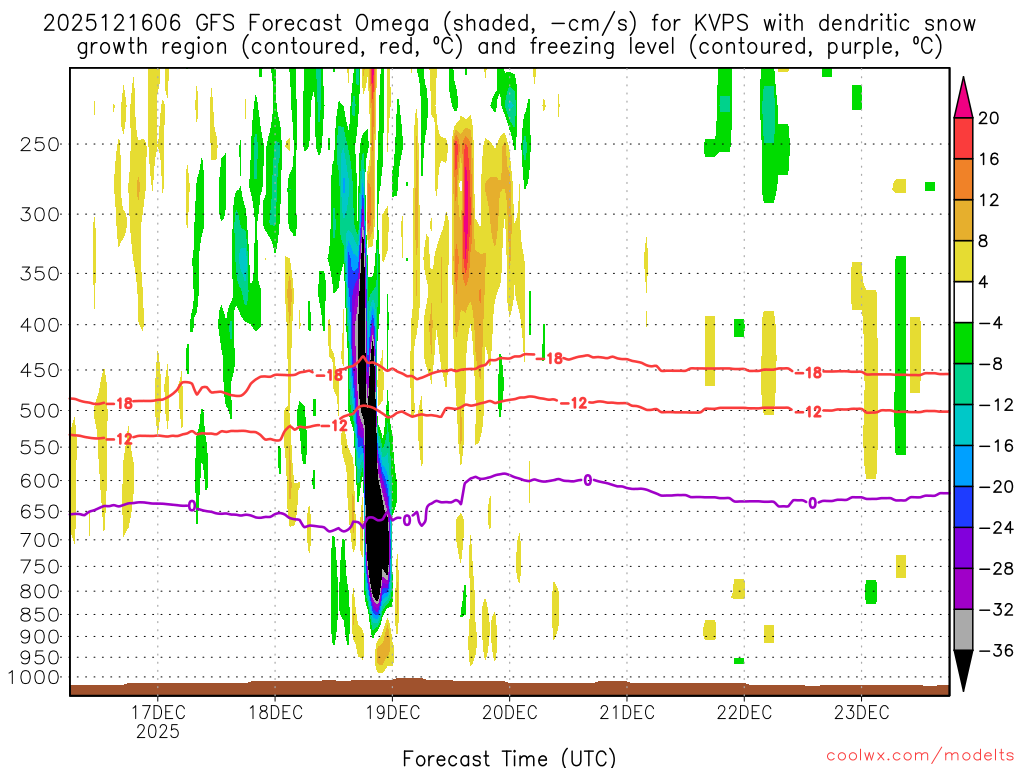
Task: Click the black arrow below the colorbar
Action: 964,670
